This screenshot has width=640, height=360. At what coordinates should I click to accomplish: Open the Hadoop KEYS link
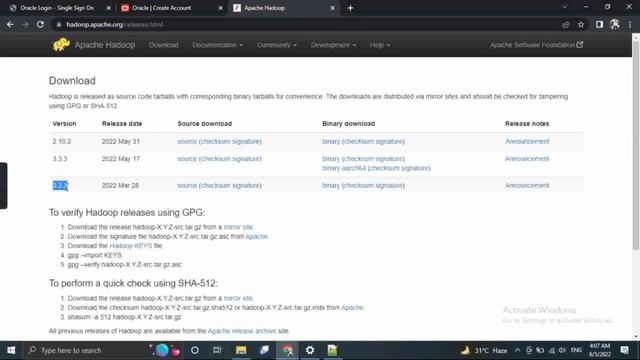[x=131, y=246]
